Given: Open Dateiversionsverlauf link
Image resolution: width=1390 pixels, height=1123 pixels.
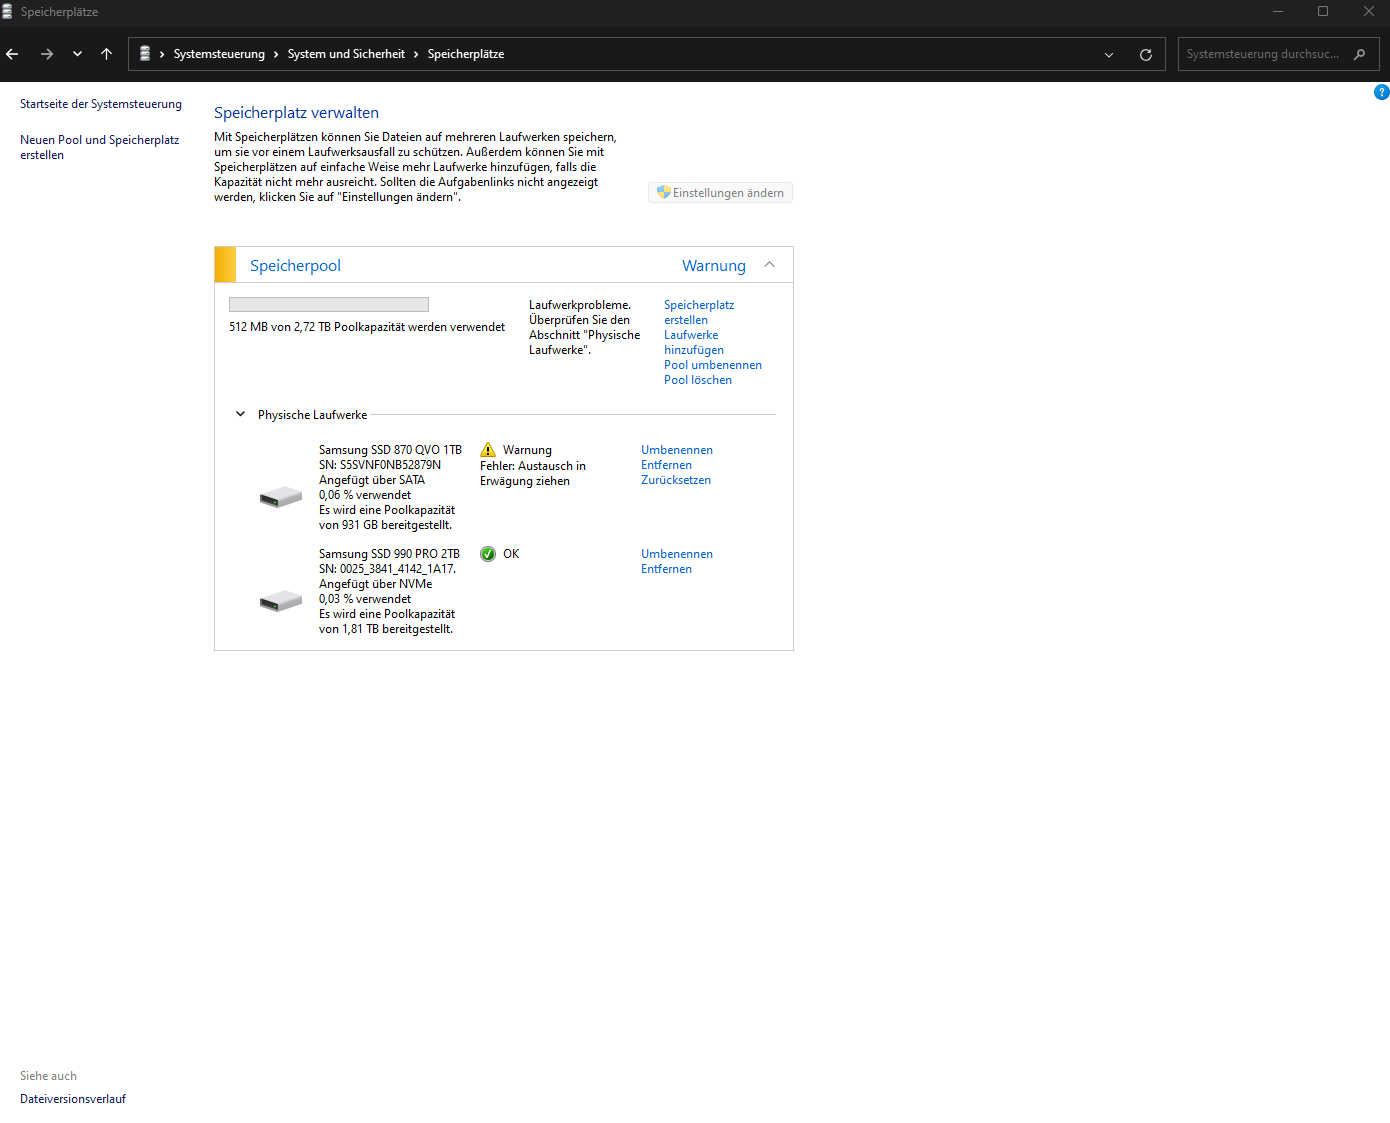Looking at the screenshot, I should tap(73, 1099).
